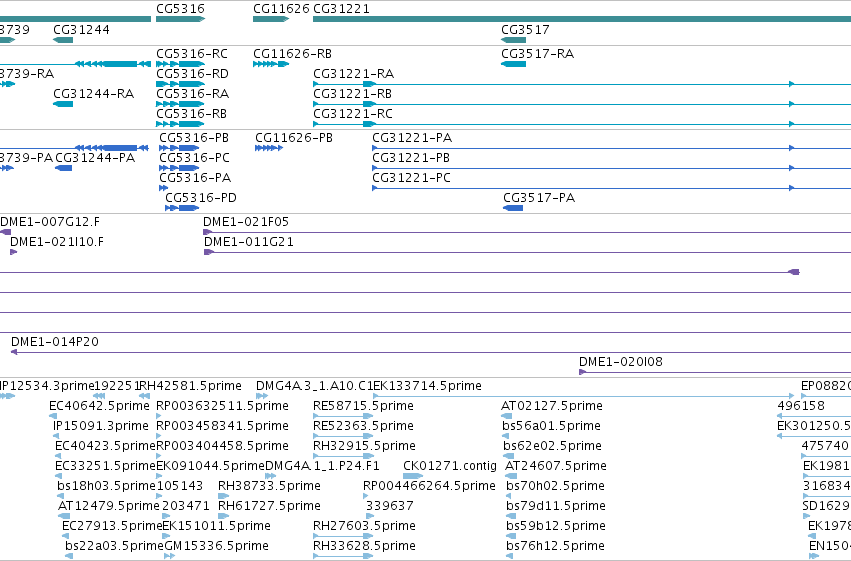Select protein CG31244-PA label
Screen dimensions: 851x561
click(95, 157)
